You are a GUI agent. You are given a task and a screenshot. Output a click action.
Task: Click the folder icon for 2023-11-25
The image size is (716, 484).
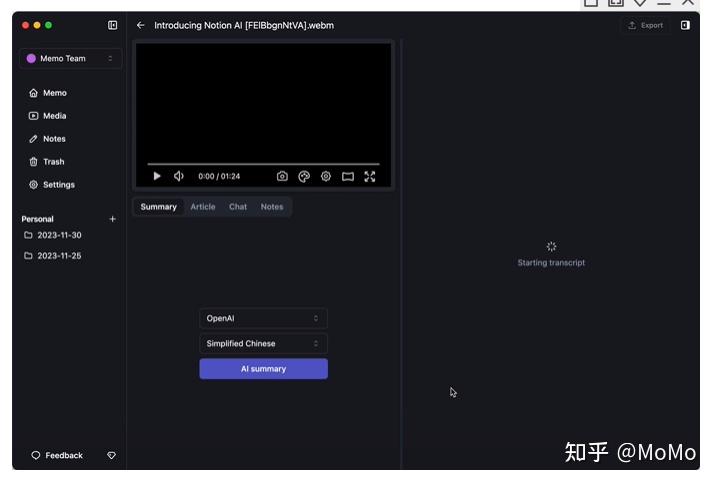(28, 256)
